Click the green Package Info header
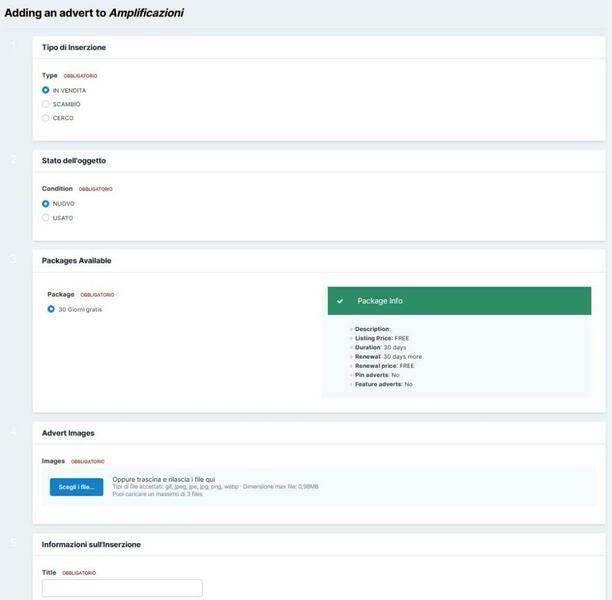This screenshot has height=600, width=612. tap(459, 301)
